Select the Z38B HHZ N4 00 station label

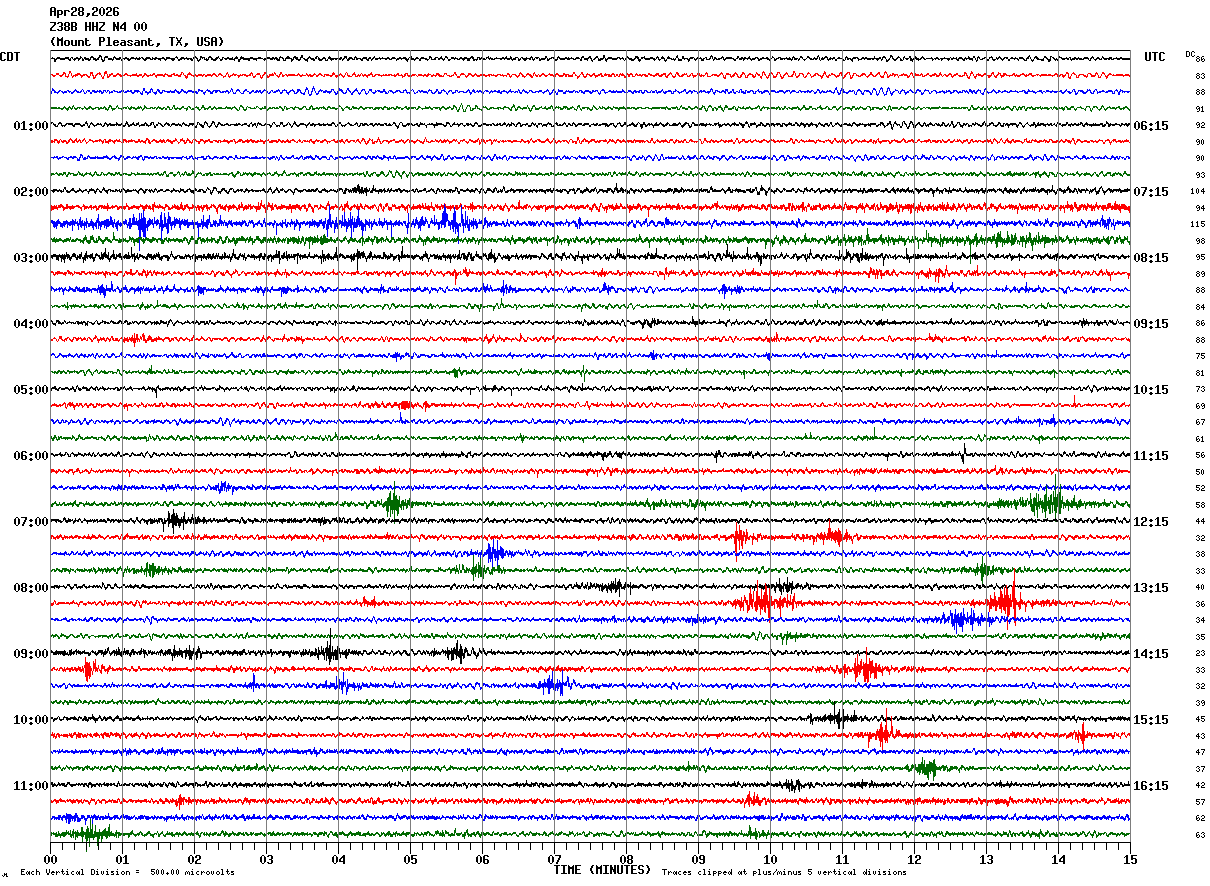pyautogui.click(x=98, y=27)
